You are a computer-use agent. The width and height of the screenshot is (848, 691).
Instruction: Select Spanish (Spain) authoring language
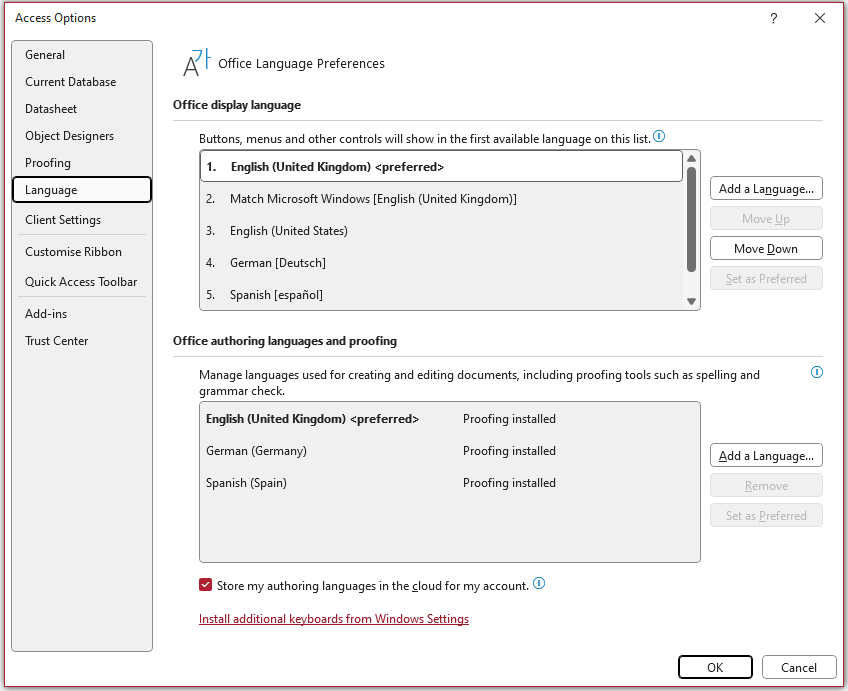[x=247, y=483]
